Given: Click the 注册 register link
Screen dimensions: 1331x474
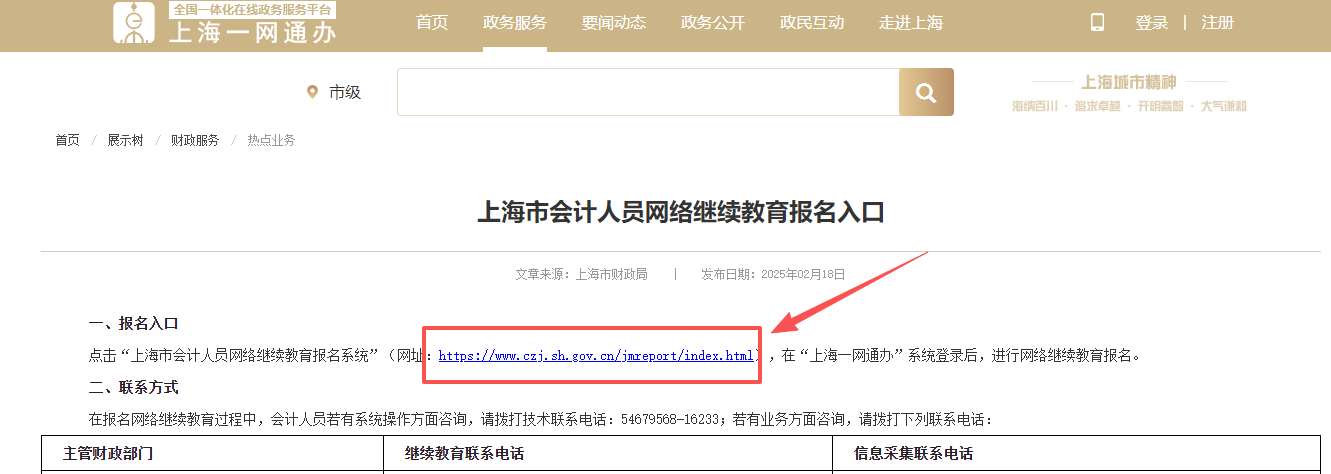Looking at the screenshot, I should point(1217,23).
